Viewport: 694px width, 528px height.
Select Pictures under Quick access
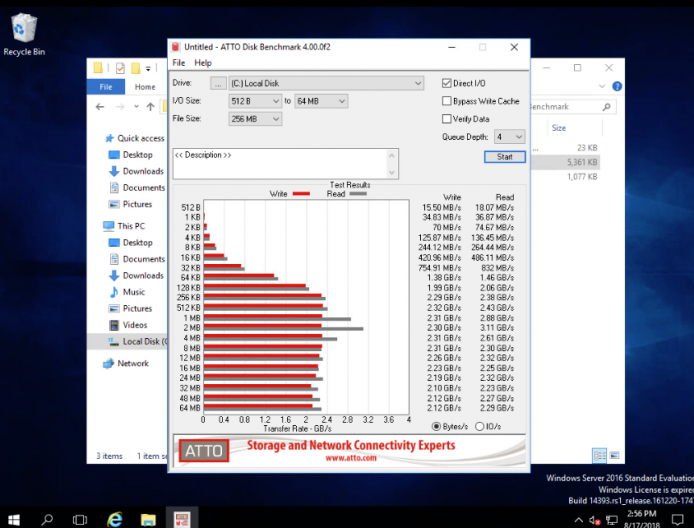click(131, 204)
